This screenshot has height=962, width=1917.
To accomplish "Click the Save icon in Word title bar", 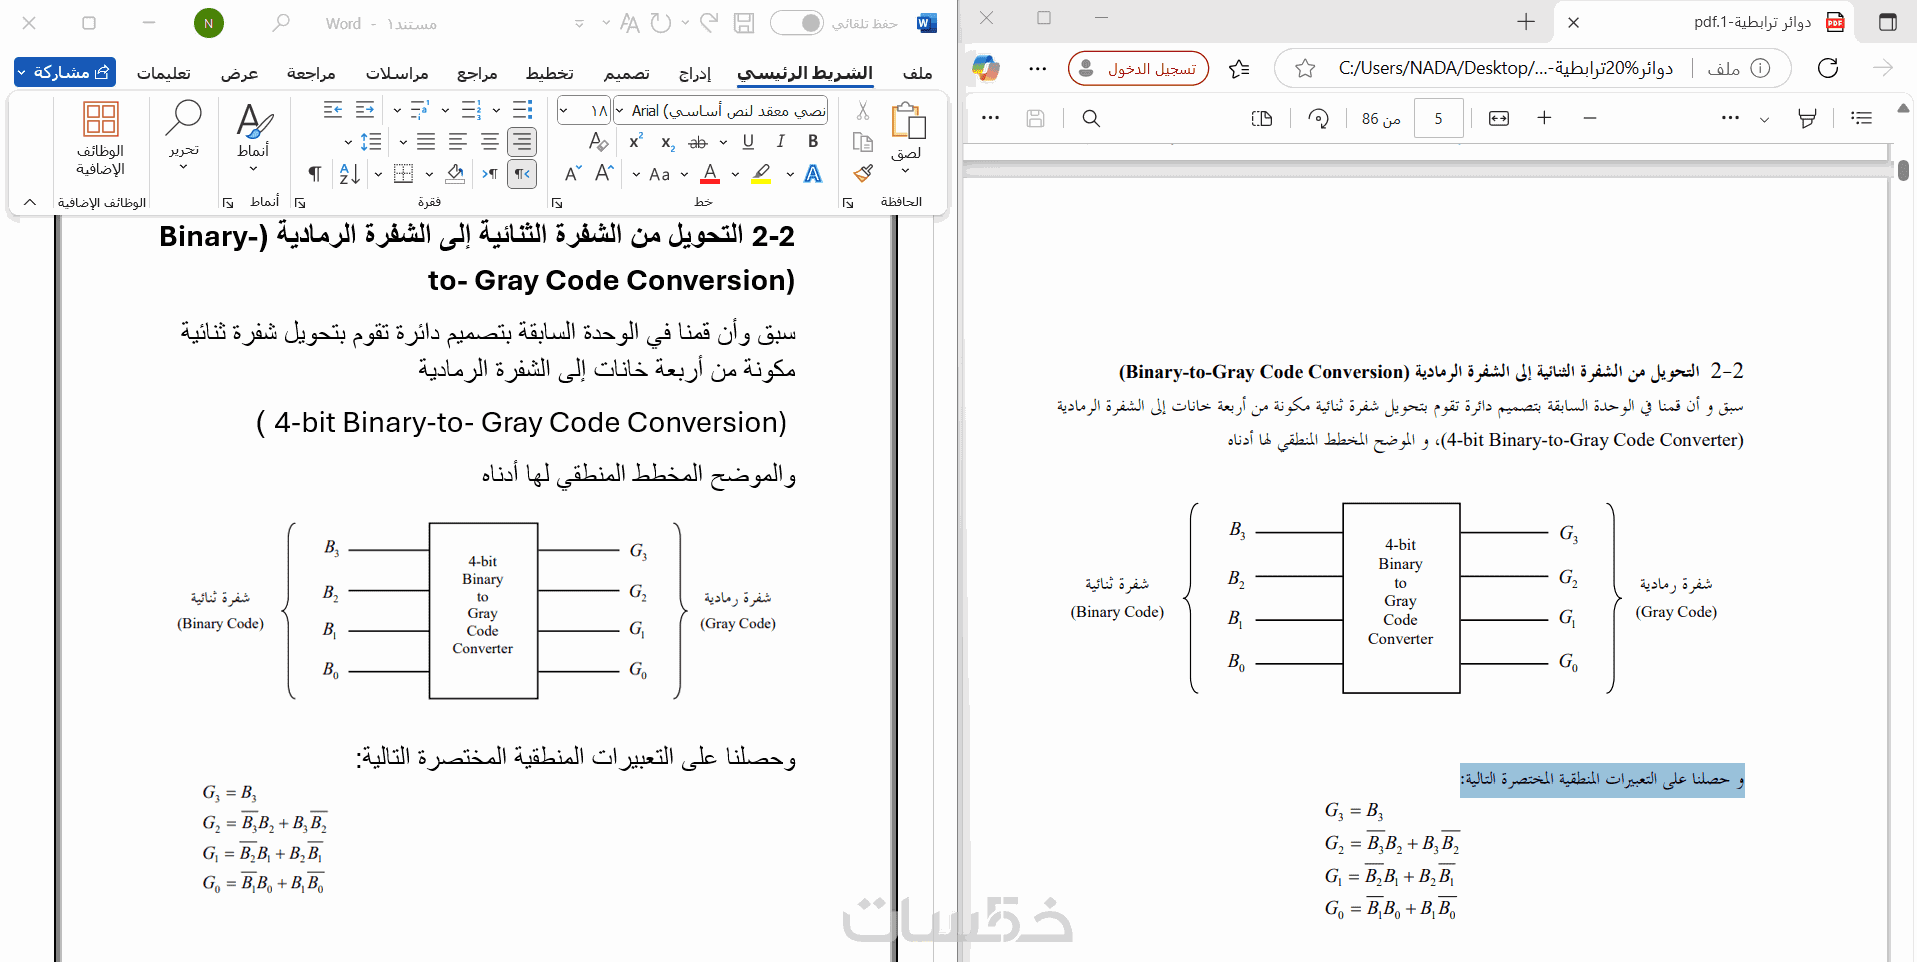I will point(744,23).
